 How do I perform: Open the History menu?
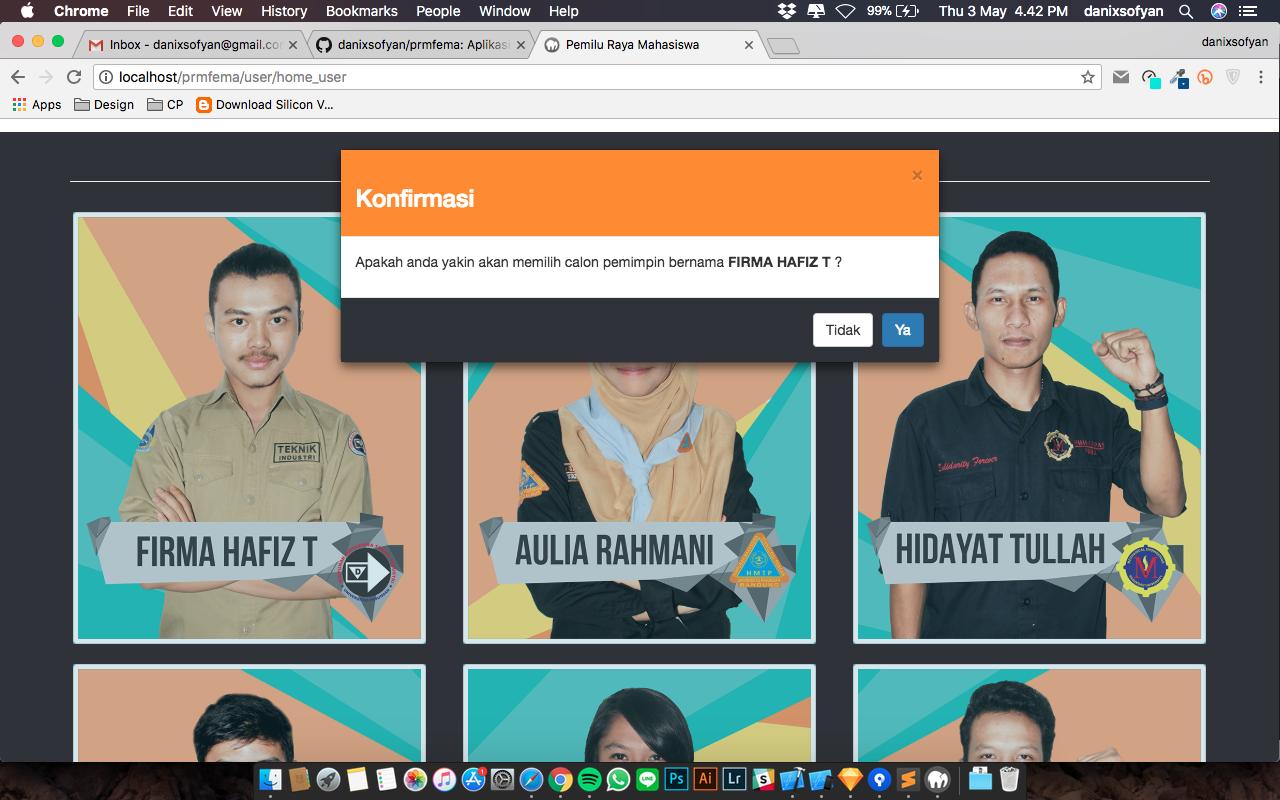[284, 11]
